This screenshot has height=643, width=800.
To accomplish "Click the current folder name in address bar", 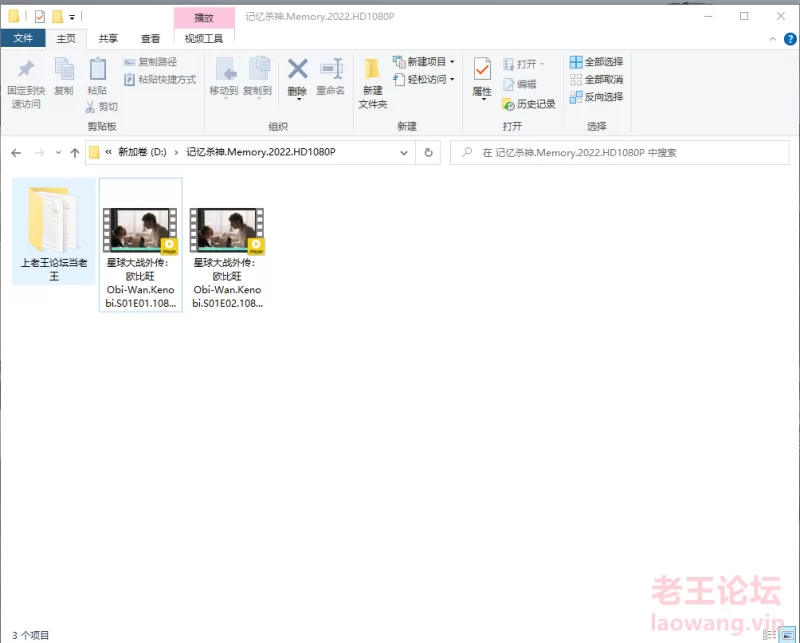I will point(261,152).
